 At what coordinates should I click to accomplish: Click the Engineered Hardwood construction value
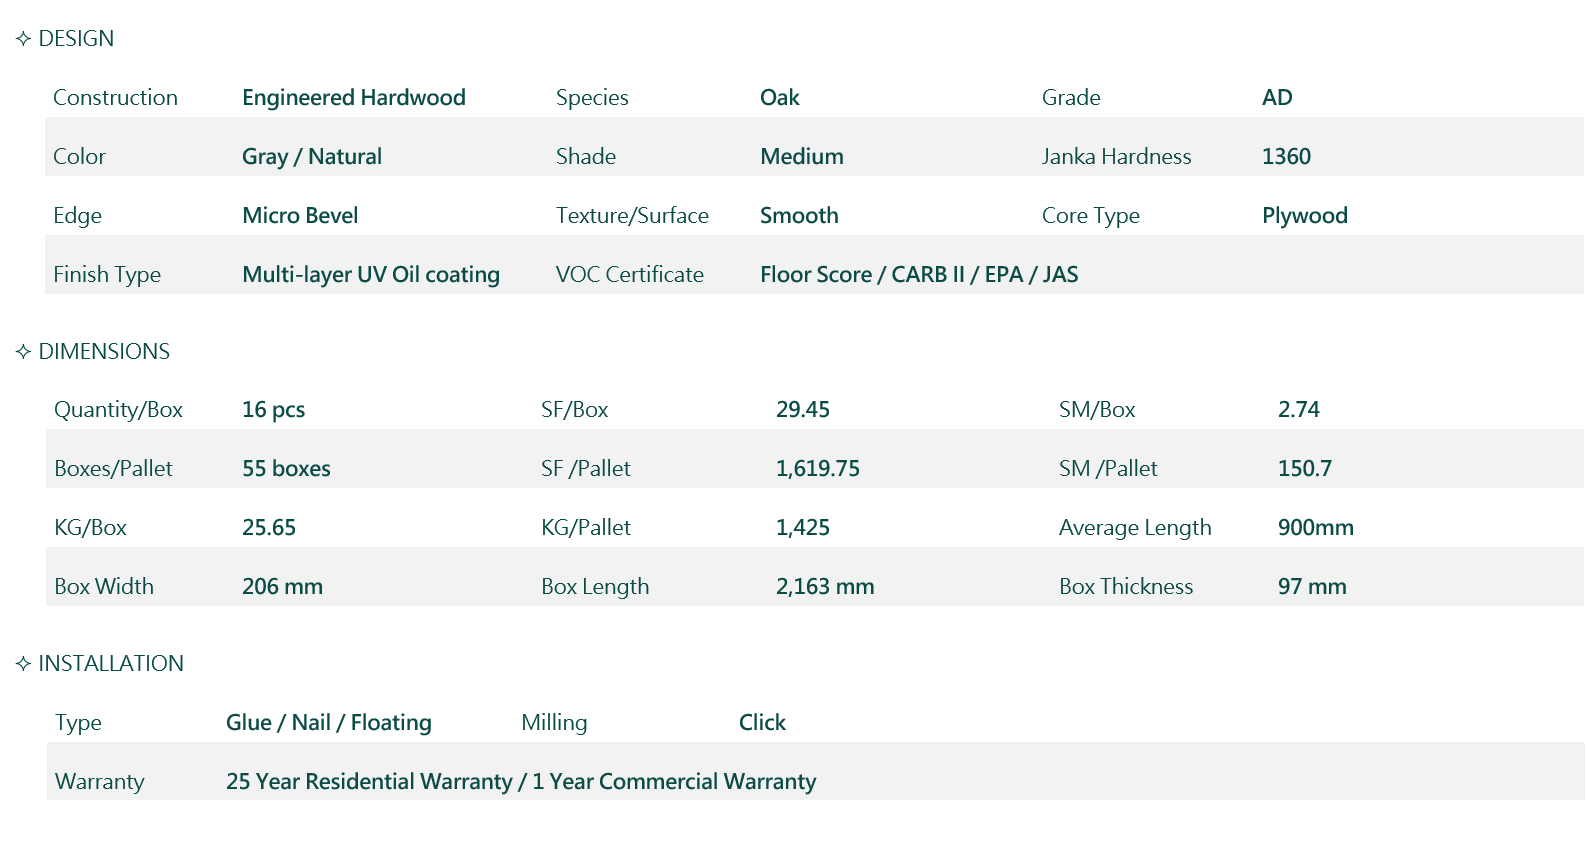353,98
